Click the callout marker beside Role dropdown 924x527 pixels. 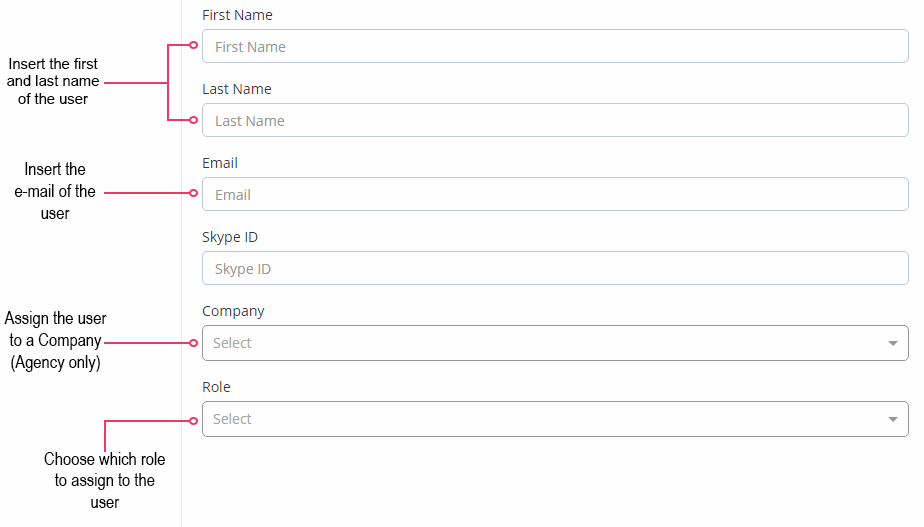point(193,421)
